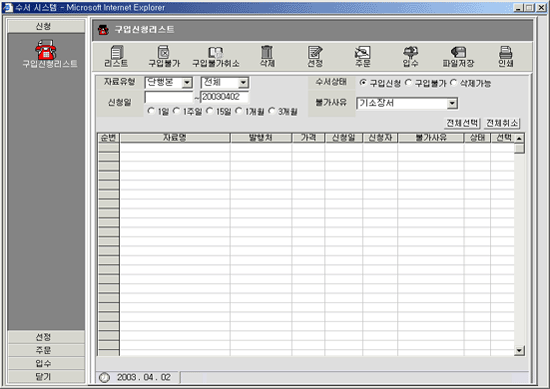This screenshot has width=550, height=389.
Task: Expand the 전체 dropdown list
Action: coord(243,83)
